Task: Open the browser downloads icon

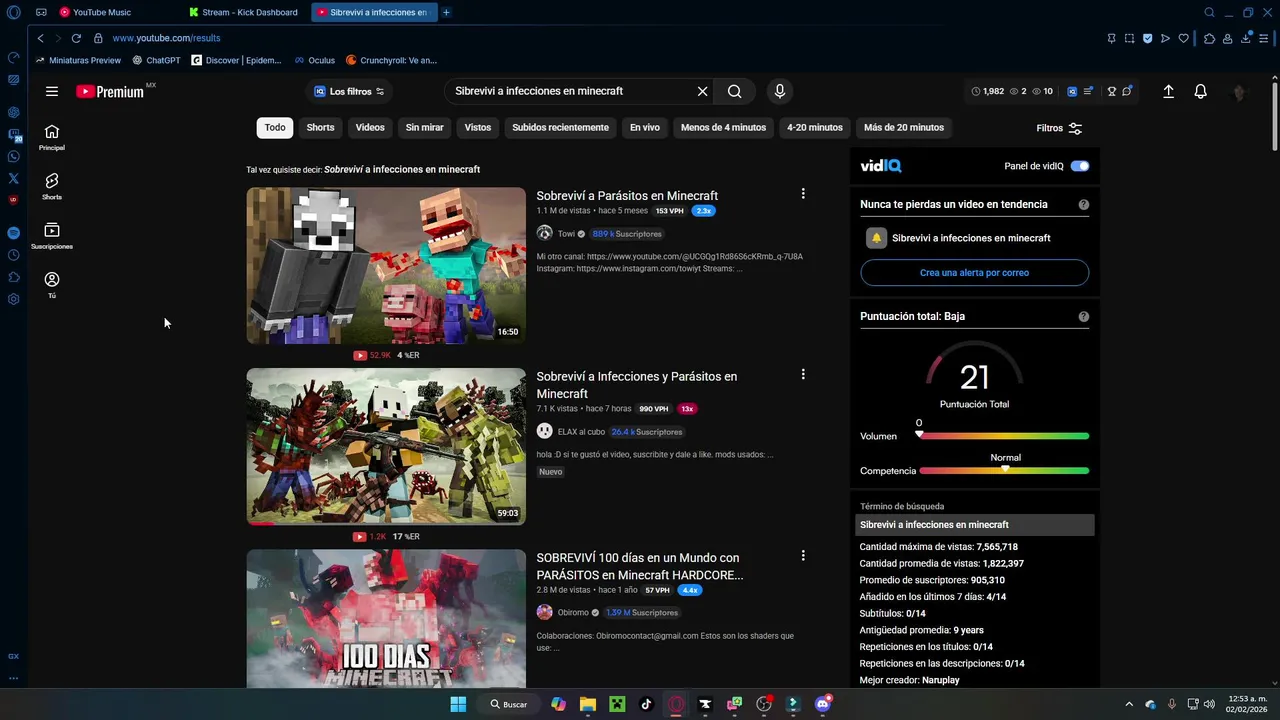Action: [x=1247, y=38]
